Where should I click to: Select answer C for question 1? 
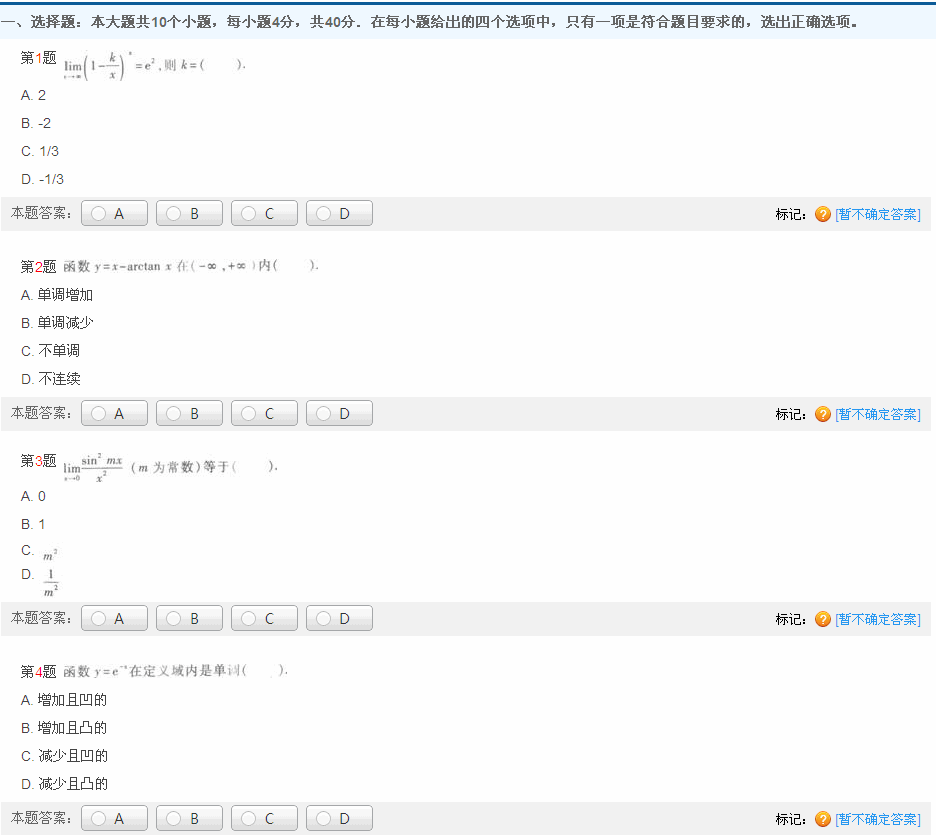pyautogui.click(x=264, y=214)
